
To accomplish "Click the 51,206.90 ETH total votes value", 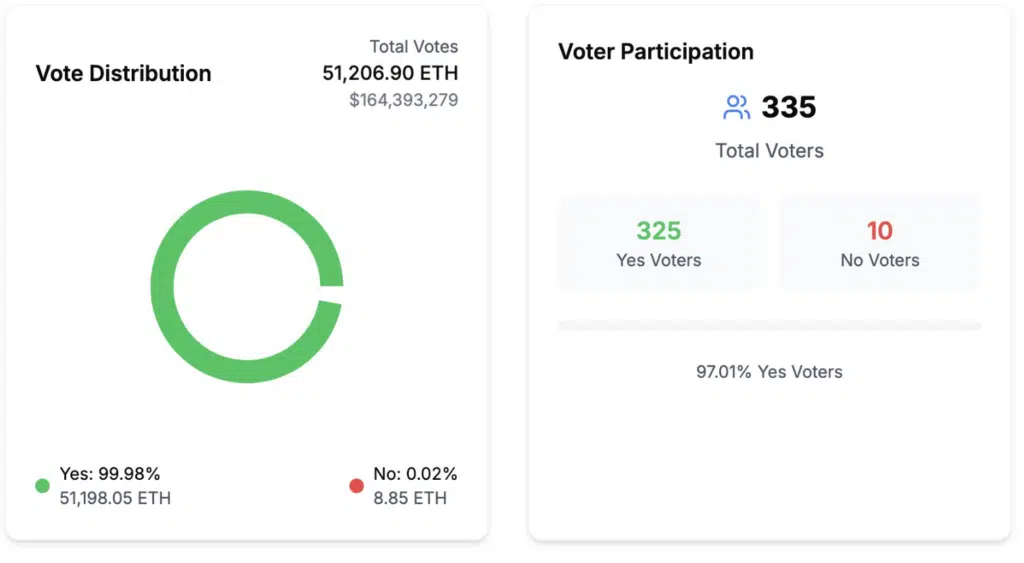I will 390,73.
